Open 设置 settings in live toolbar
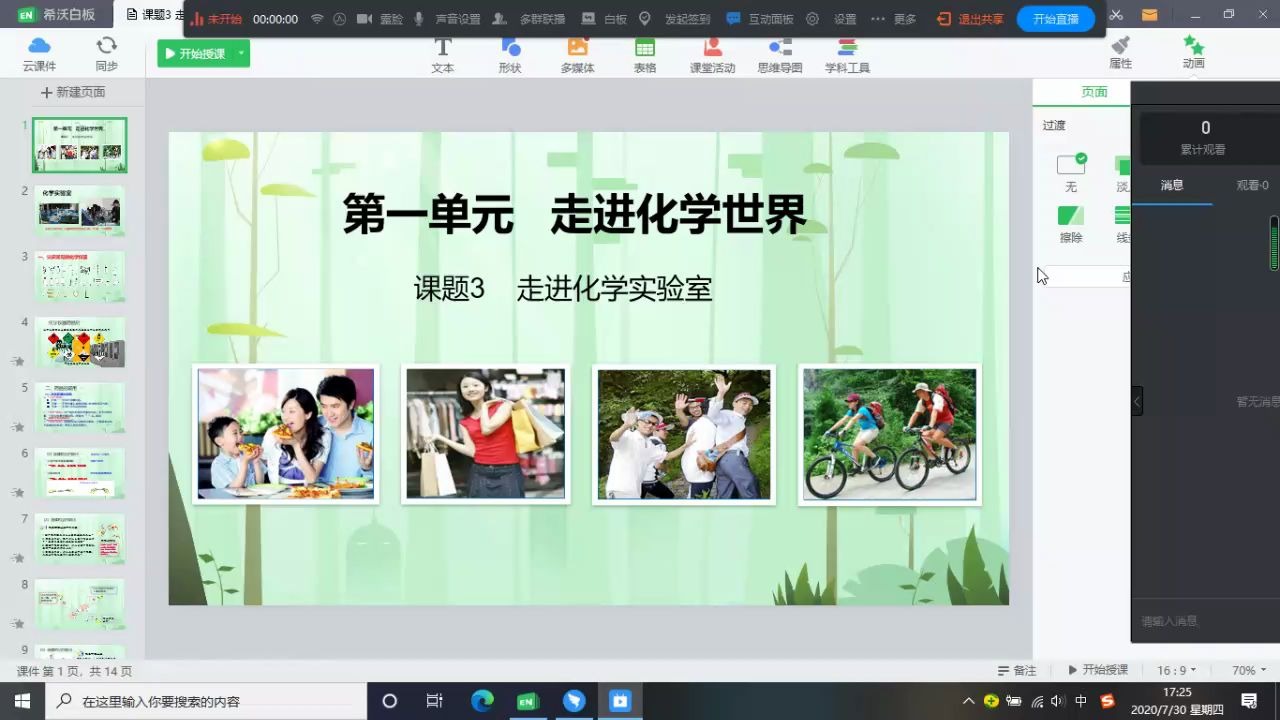The height and width of the screenshot is (720, 1280). click(832, 19)
